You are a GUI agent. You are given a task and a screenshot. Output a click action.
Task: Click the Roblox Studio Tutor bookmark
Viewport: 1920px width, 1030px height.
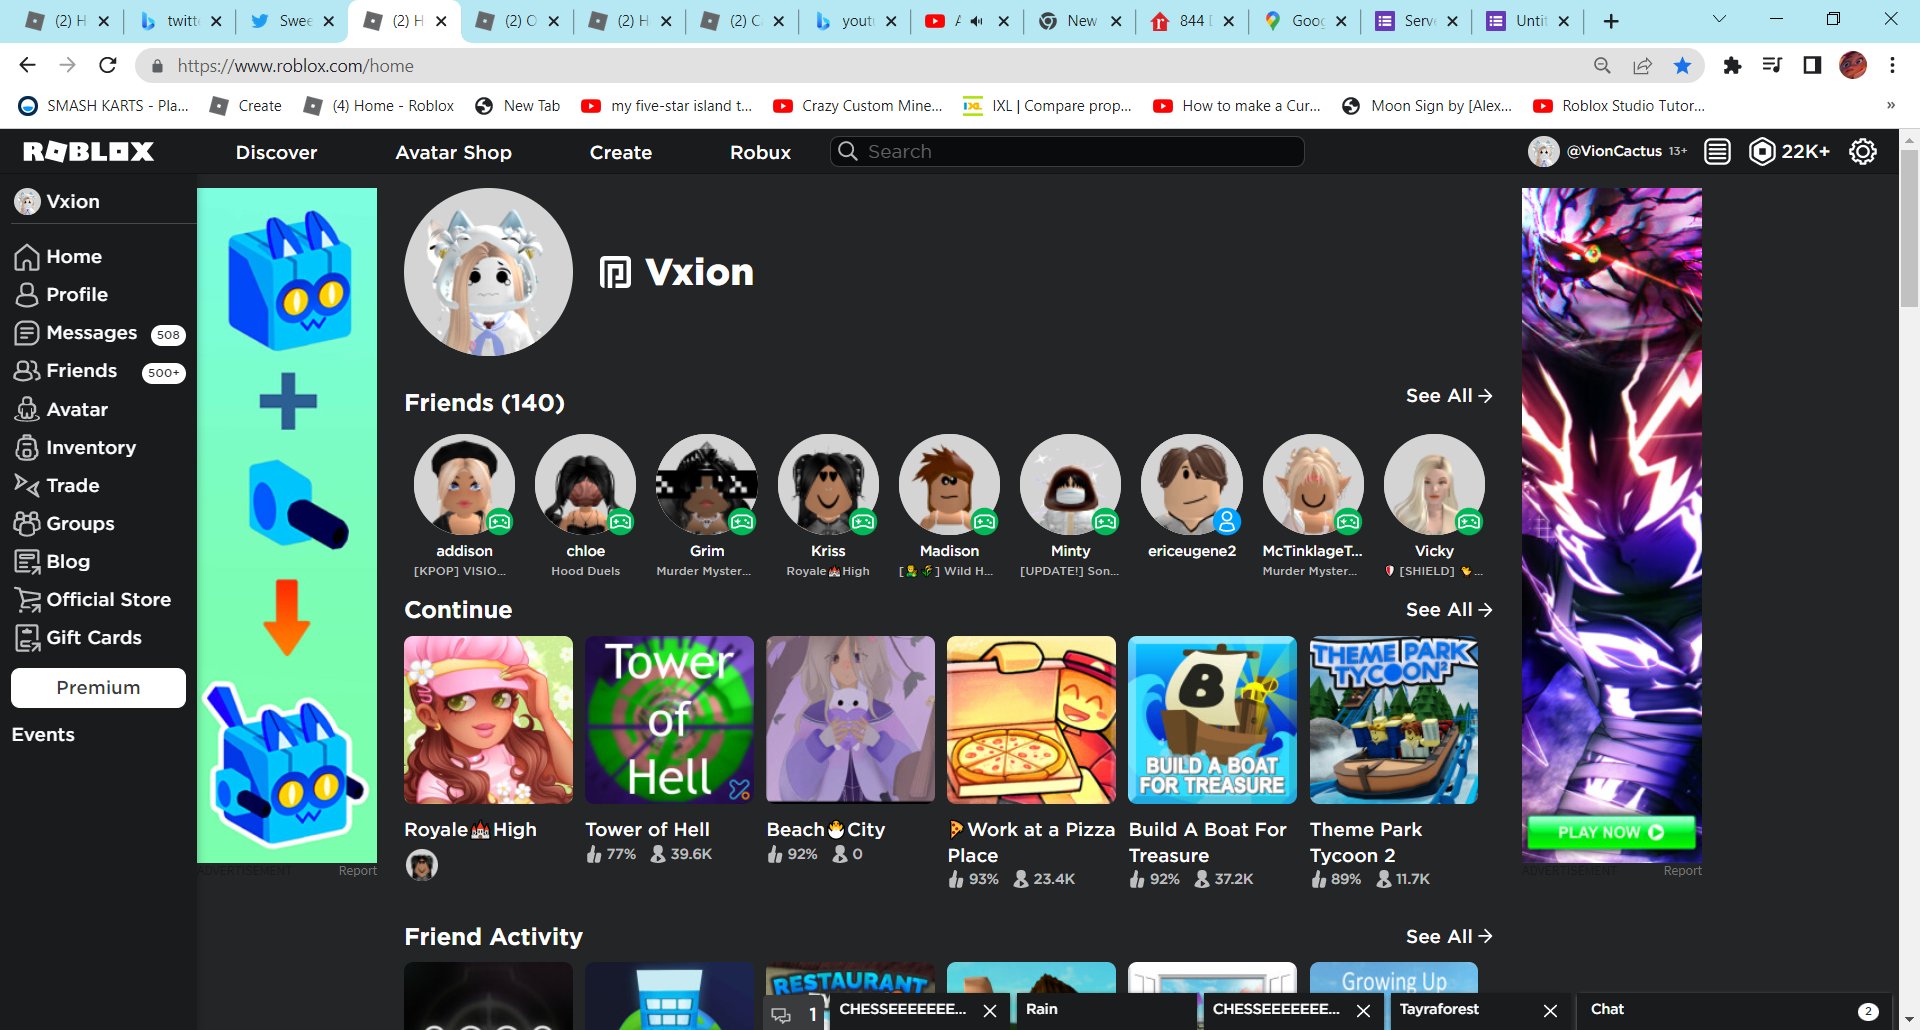[1619, 105]
